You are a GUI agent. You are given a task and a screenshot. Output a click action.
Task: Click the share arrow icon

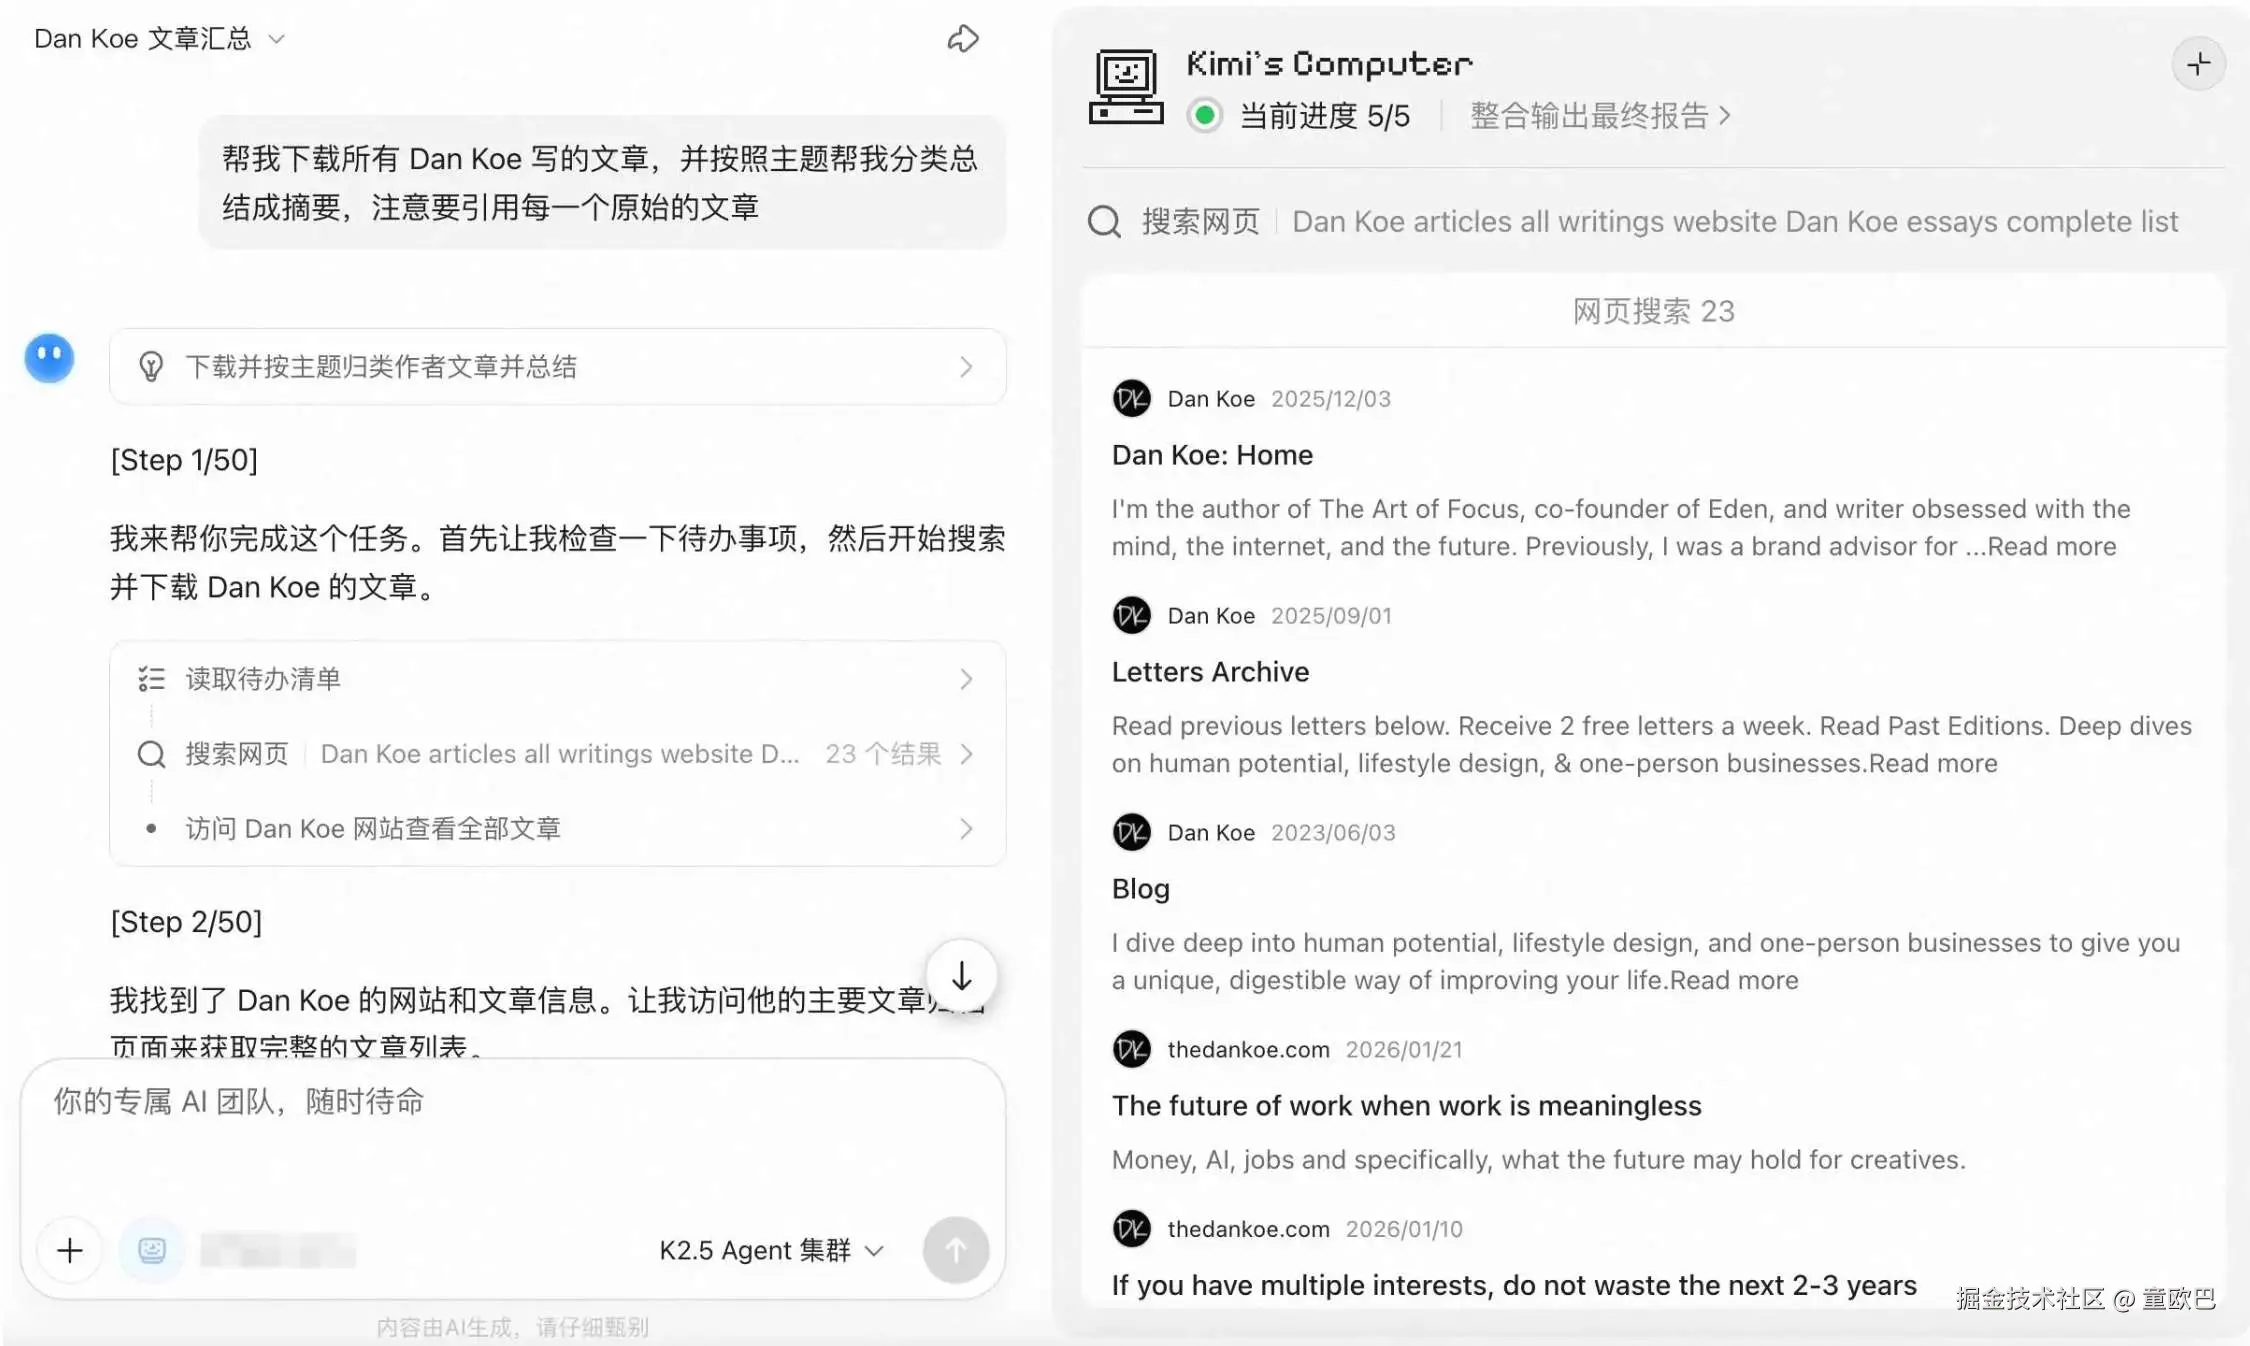(962, 39)
